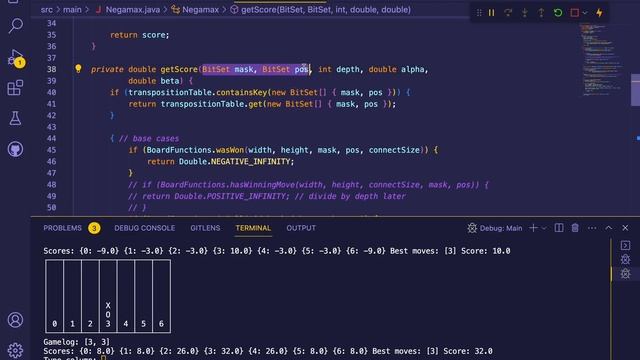Switch to the GitLens tab
Screen dimensions: 640x360
point(205,228)
